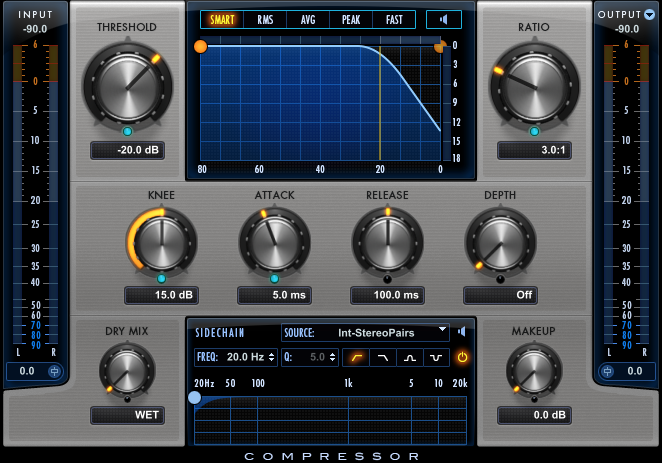Screen dimensions: 662x463
Task: Toggle the Dry Mix automation dot
Action: pyautogui.click(x=127, y=399)
